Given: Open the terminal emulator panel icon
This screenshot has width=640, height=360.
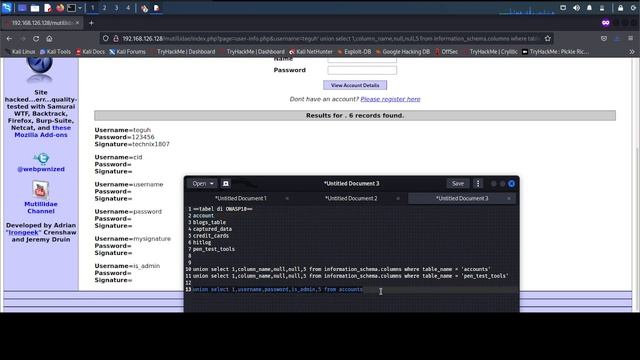Looking at the screenshot, I should [x=71, y=8].
